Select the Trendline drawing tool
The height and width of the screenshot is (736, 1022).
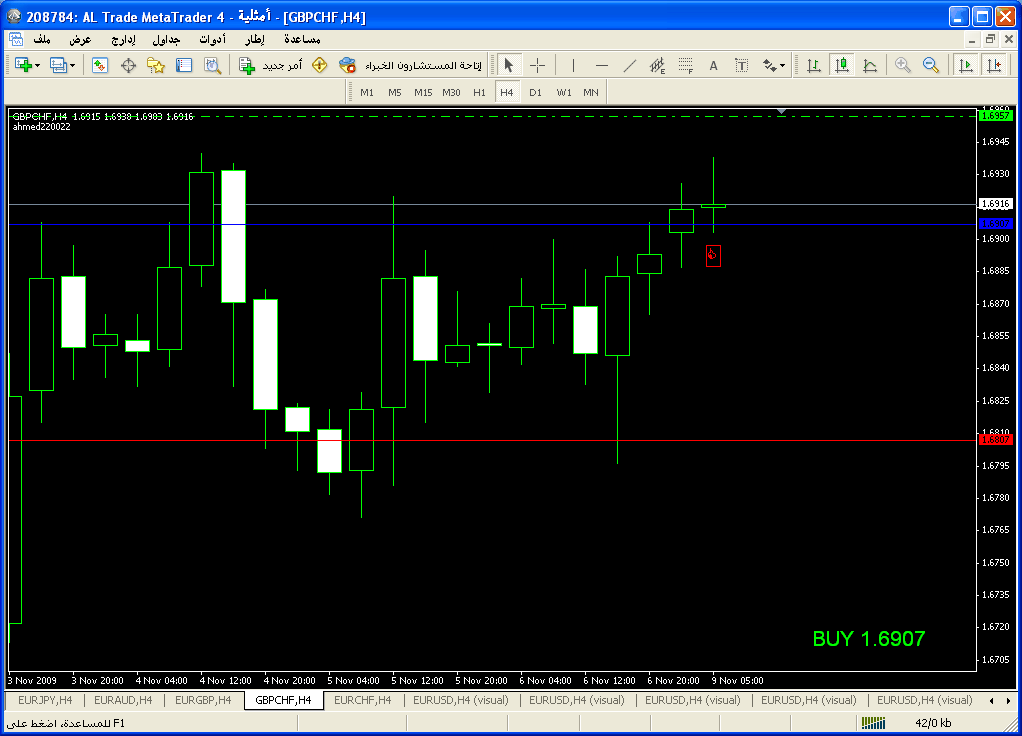630,65
